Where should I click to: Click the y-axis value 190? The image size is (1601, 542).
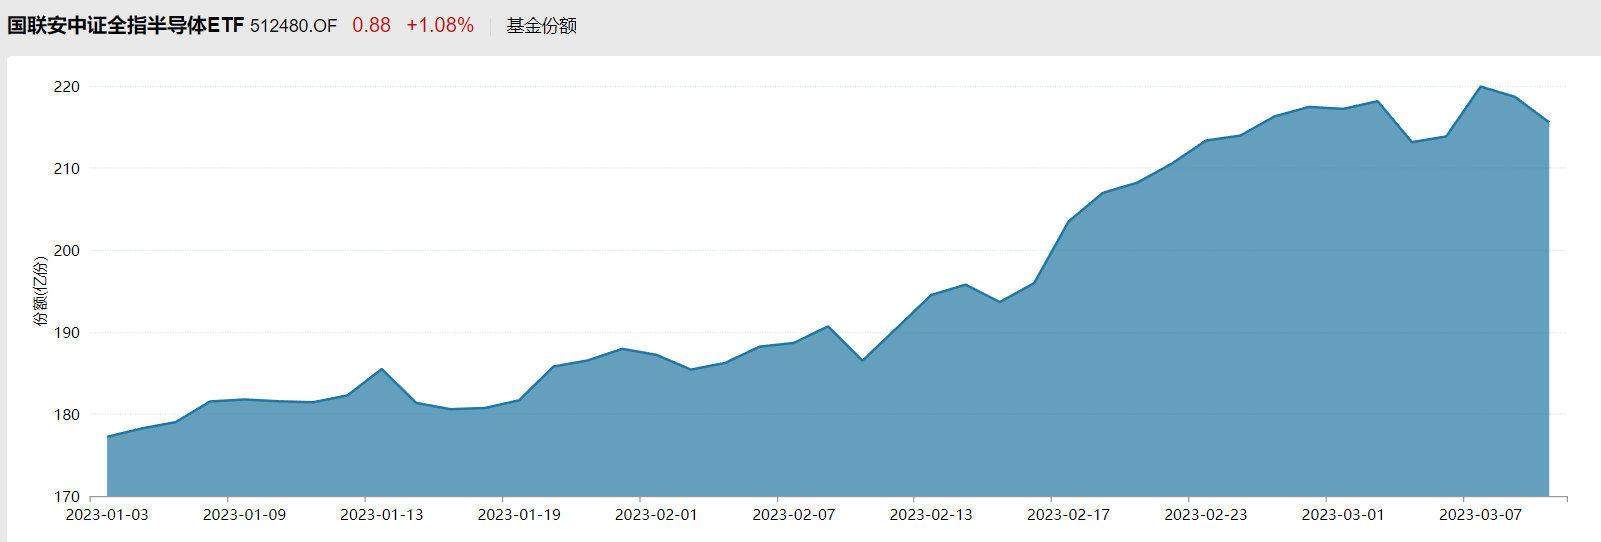click(67, 333)
